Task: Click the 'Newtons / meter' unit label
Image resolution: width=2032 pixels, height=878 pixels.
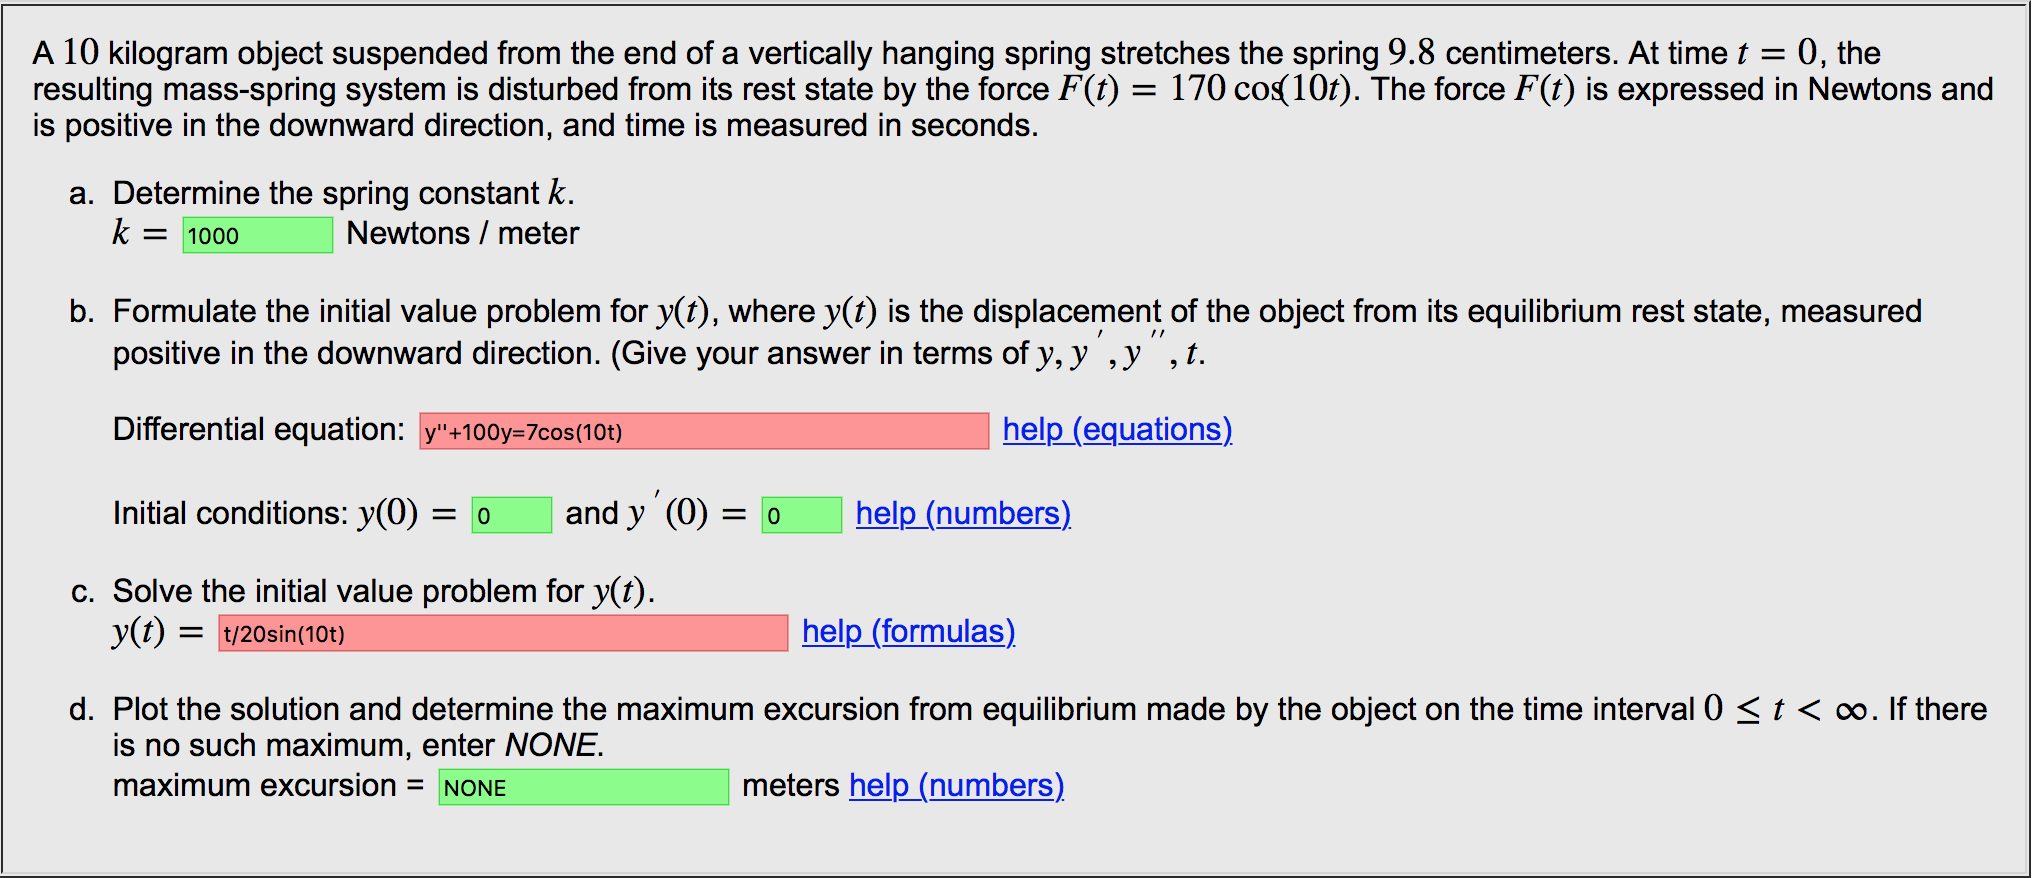Action: click(462, 233)
